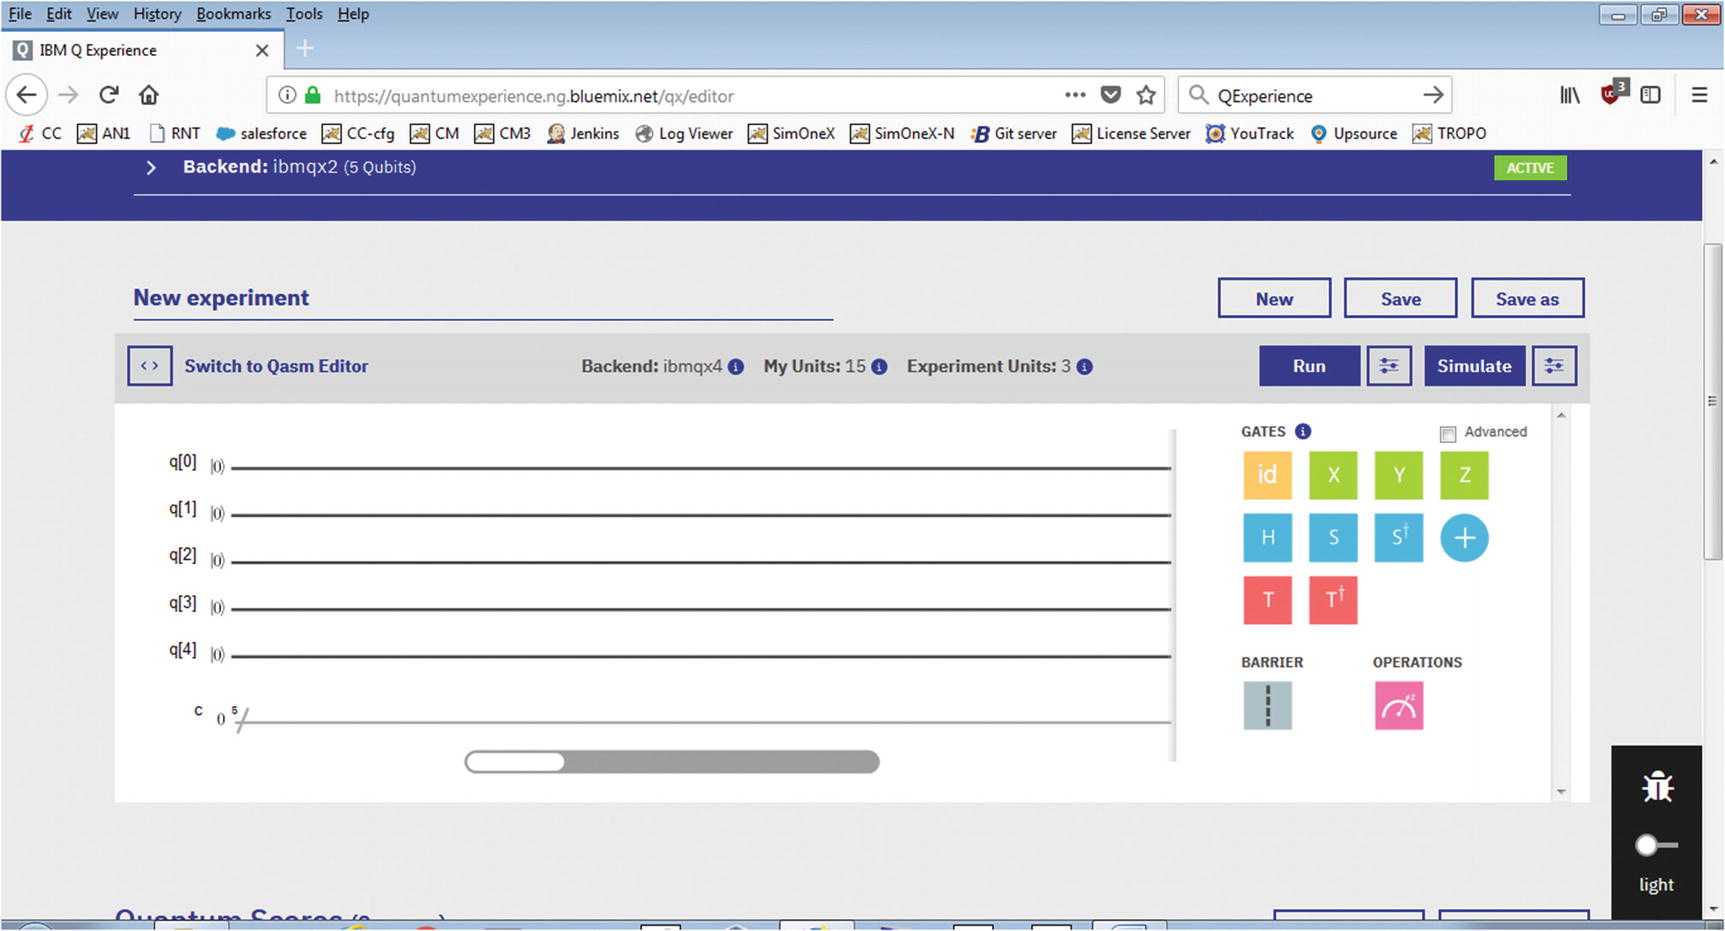Viewport: 1725px width, 931px height.
Task: Close the IBM Q Experience tab
Action: click(x=262, y=50)
